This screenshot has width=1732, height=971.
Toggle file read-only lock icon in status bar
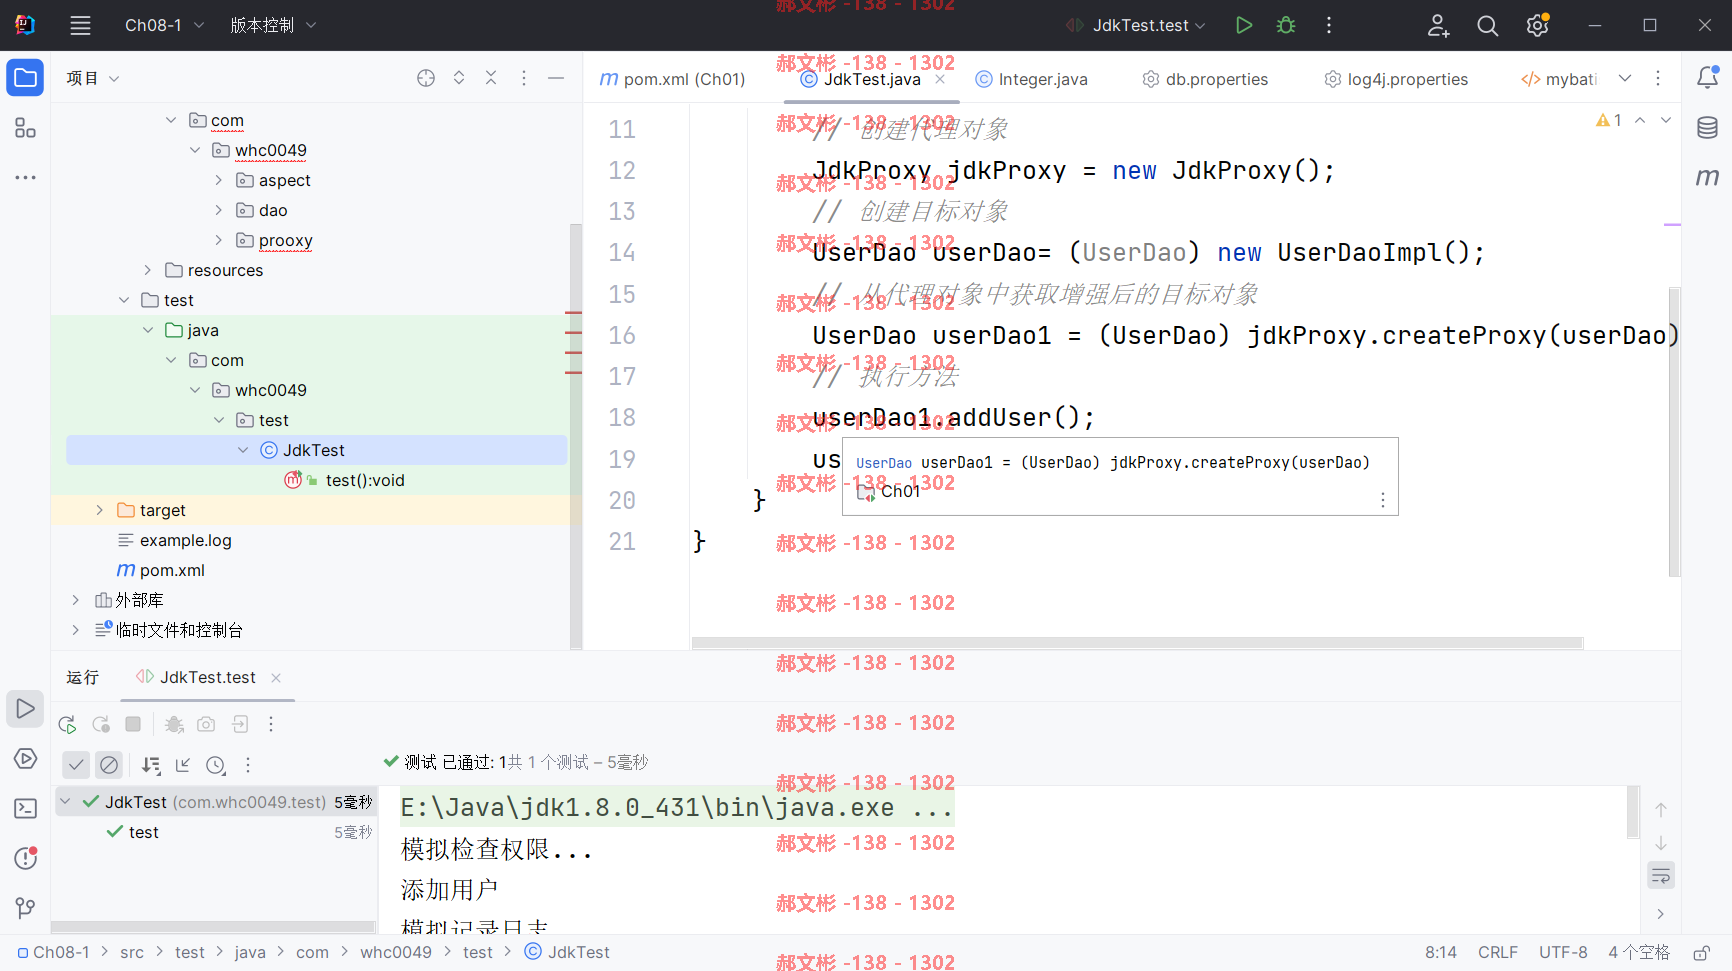point(1701,953)
